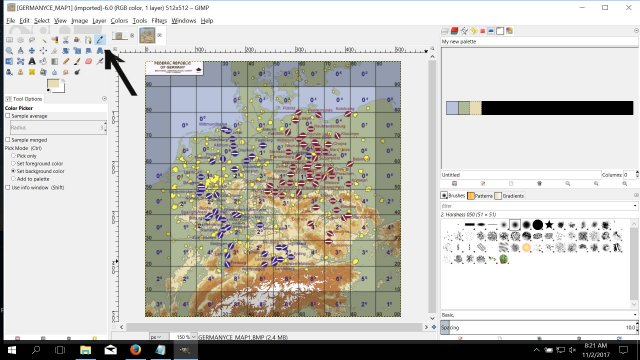Select the Eraser tool

click(x=89, y=62)
